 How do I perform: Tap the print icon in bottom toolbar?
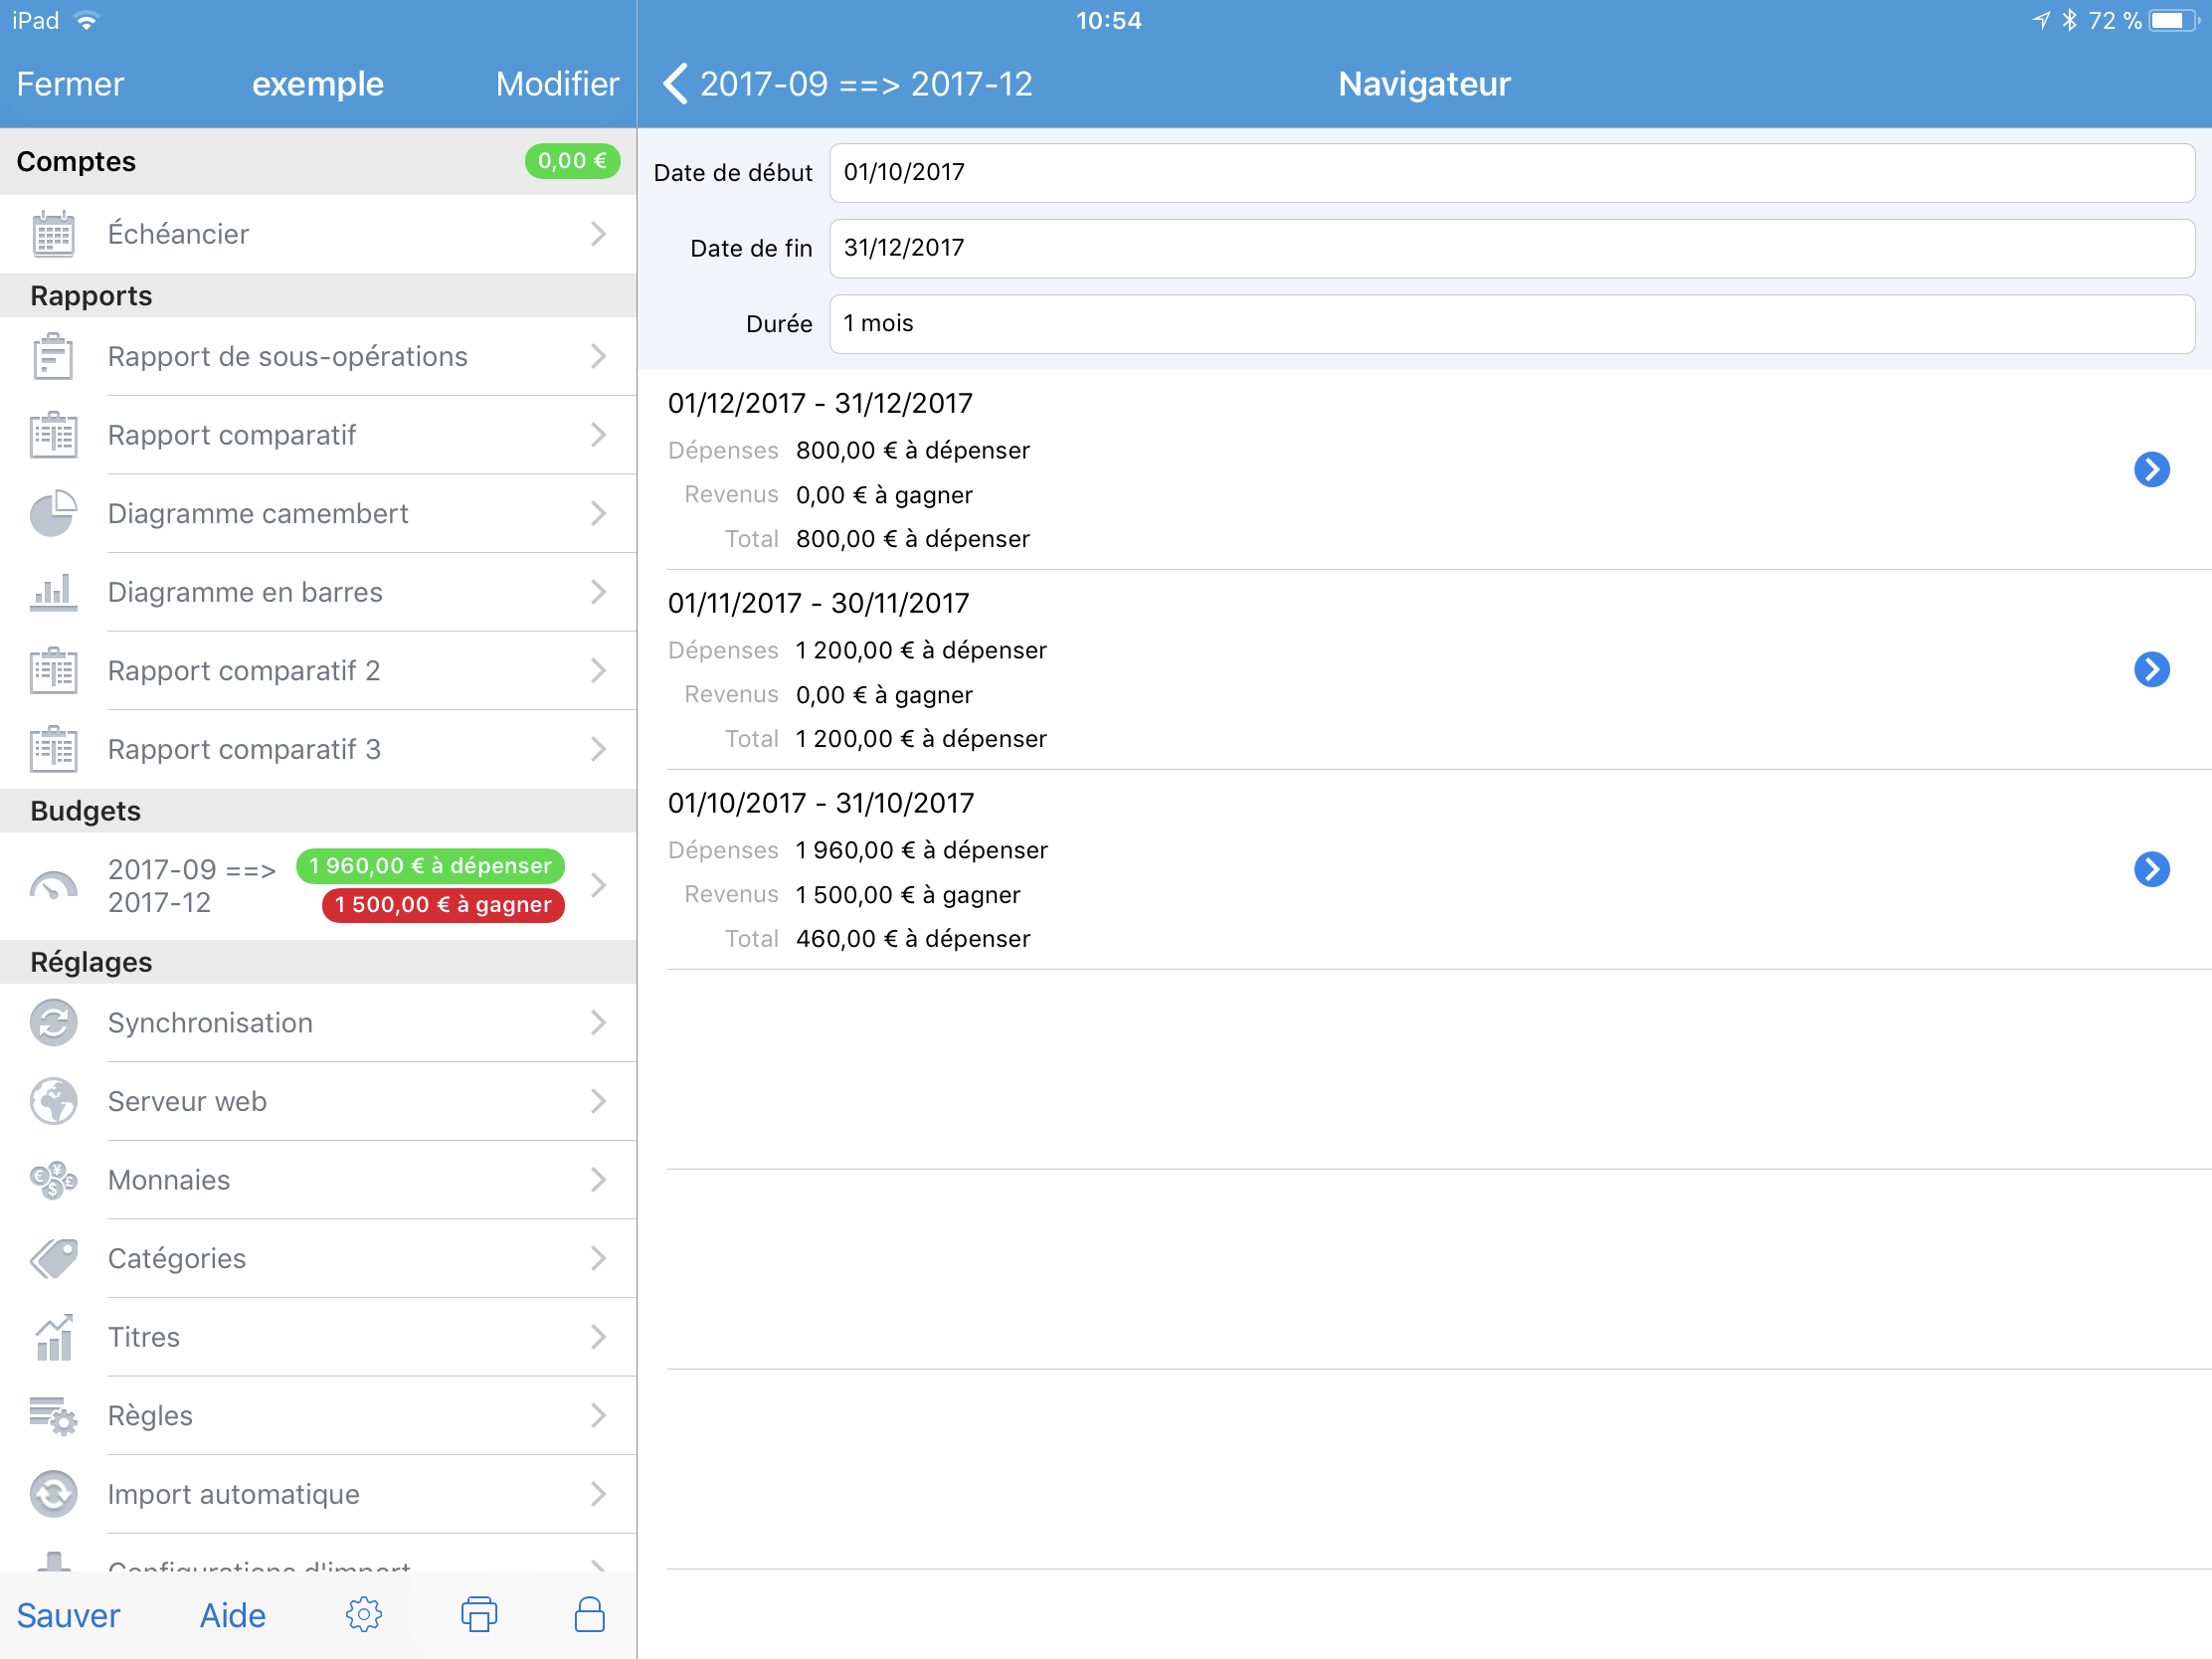click(x=479, y=1615)
